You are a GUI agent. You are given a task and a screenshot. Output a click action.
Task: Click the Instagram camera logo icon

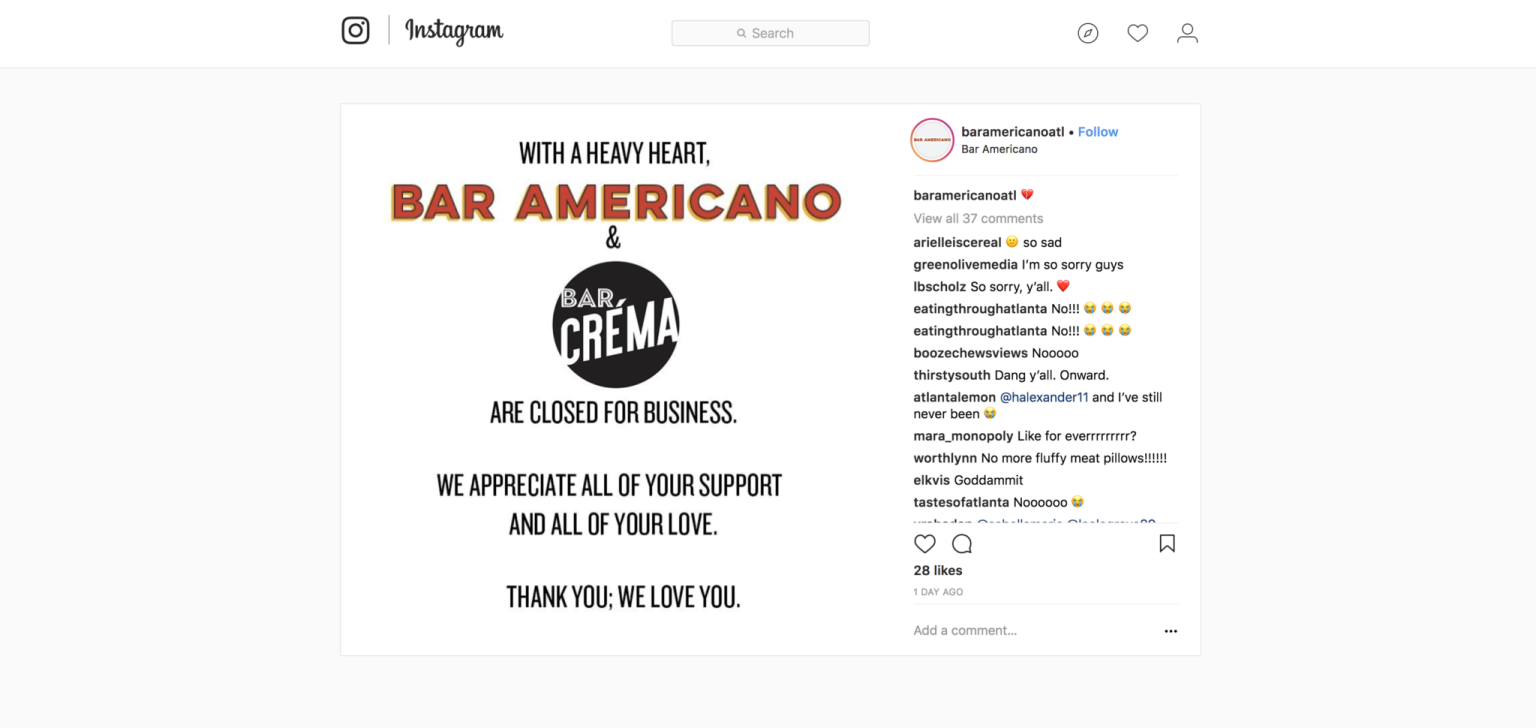tap(356, 31)
